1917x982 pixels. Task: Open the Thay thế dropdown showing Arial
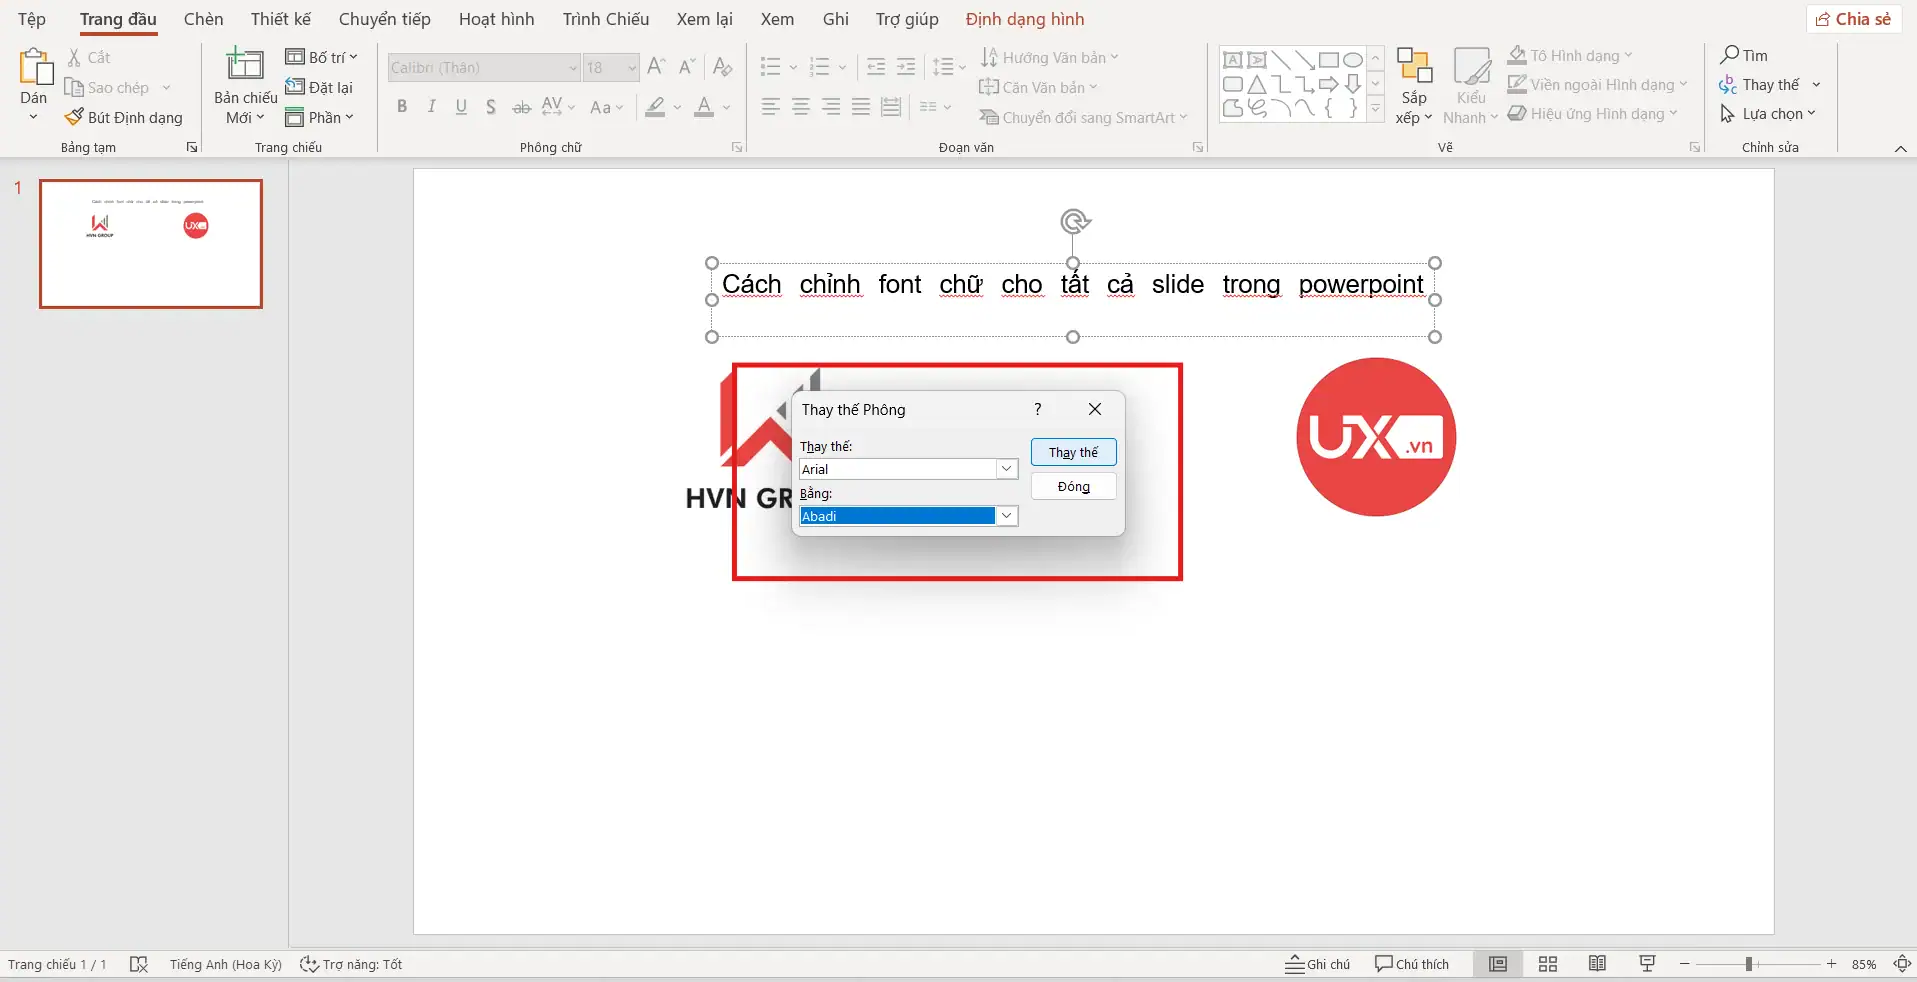tap(1005, 468)
